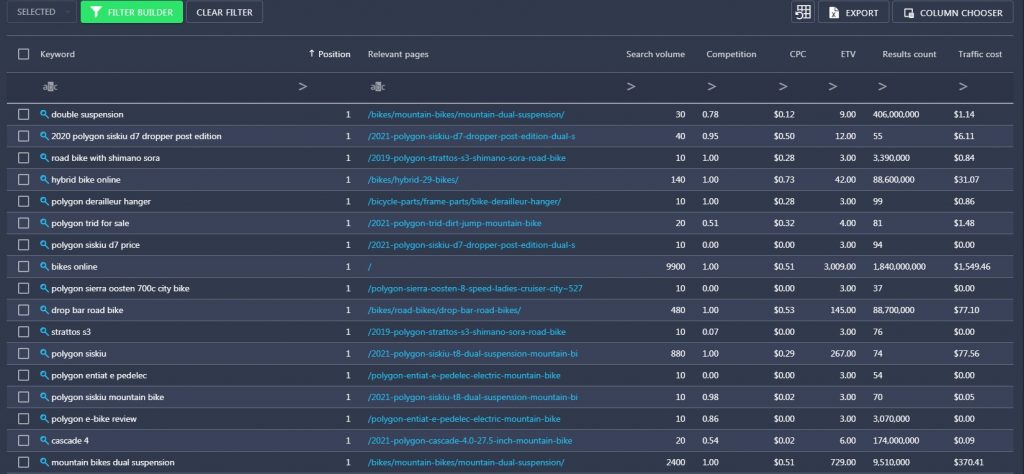The height and width of the screenshot is (474, 1024).
Task: Sort by Search volume column header
Action: [x=655, y=54]
